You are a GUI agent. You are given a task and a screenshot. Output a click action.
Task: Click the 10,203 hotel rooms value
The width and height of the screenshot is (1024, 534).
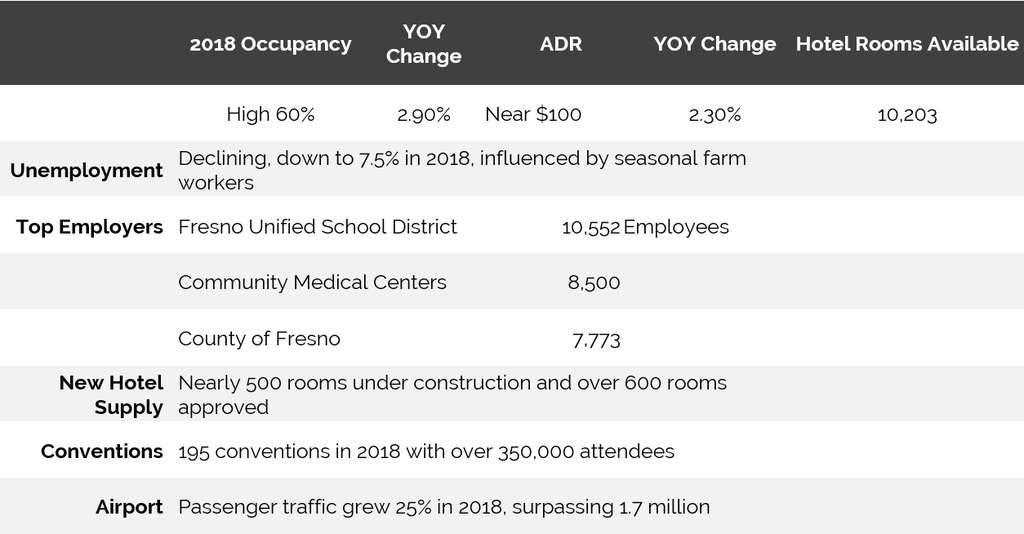(907, 114)
